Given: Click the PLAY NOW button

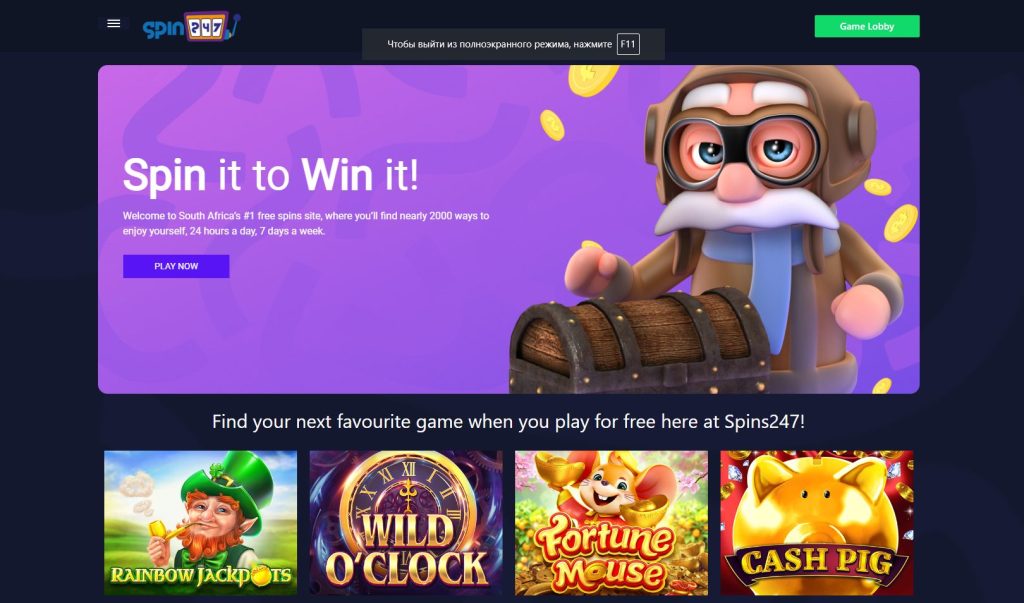Looking at the screenshot, I should pos(176,266).
